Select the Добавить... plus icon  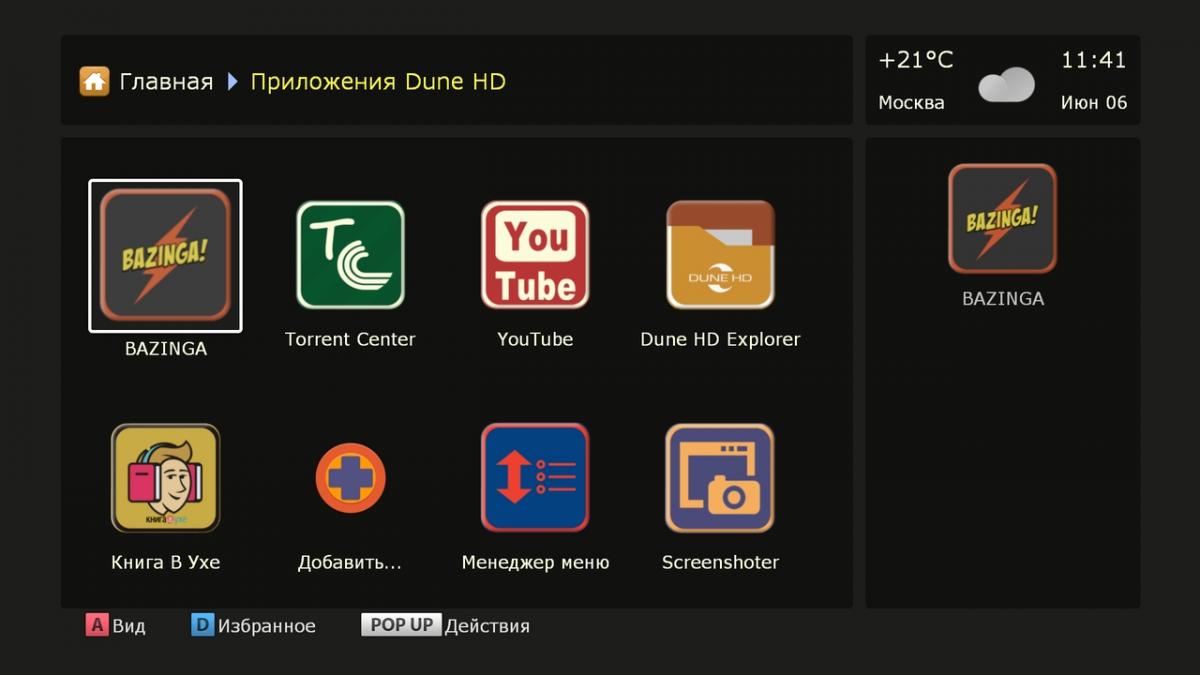350,478
